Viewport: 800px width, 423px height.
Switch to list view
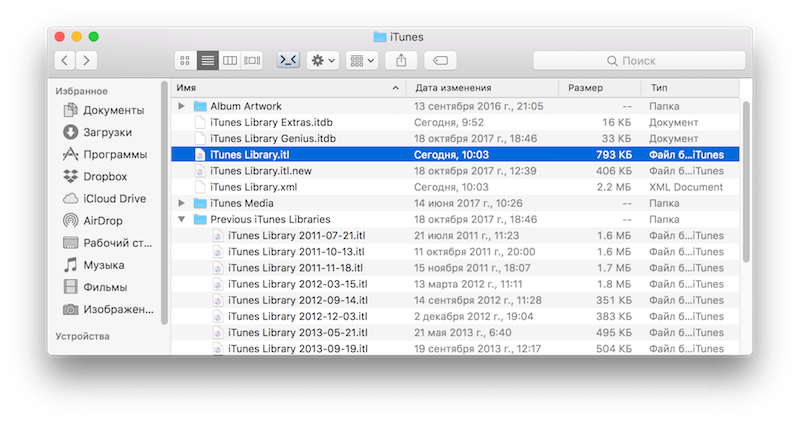point(208,61)
